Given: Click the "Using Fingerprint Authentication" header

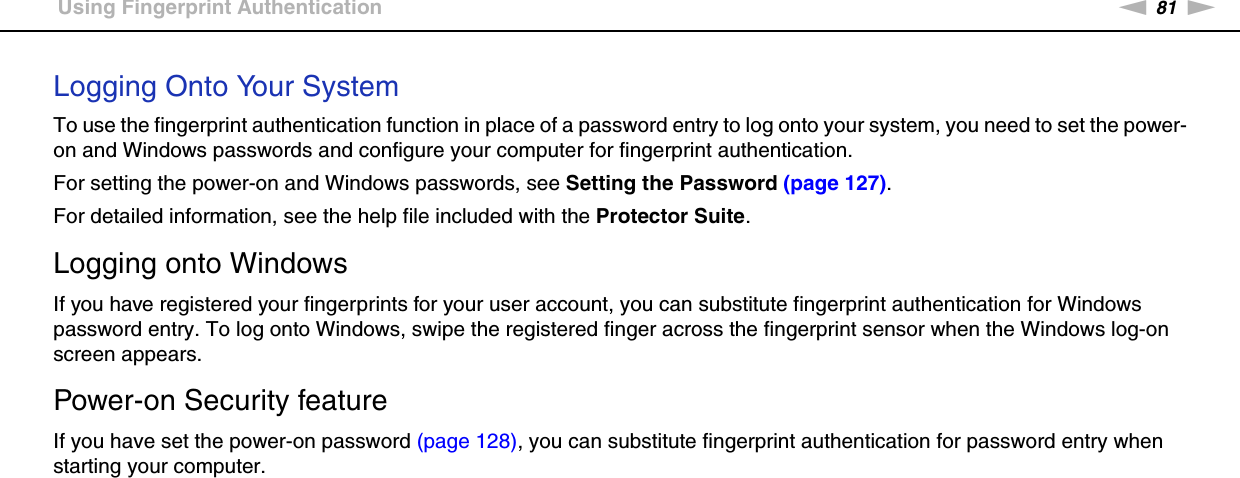Looking at the screenshot, I should pyautogui.click(x=219, y=9).
